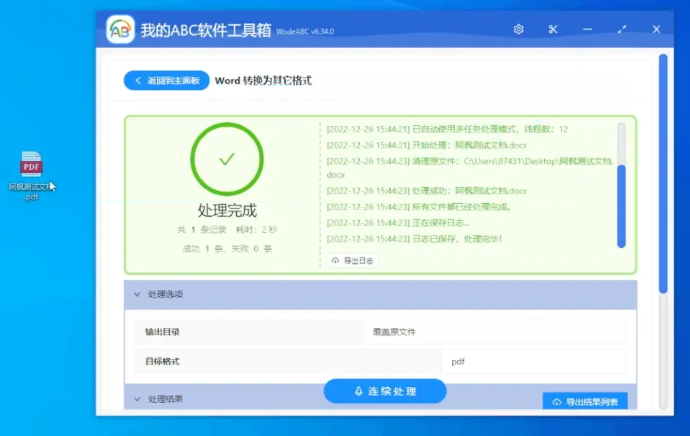Click log line 所有文件都已经处理完成

[418, 207]
